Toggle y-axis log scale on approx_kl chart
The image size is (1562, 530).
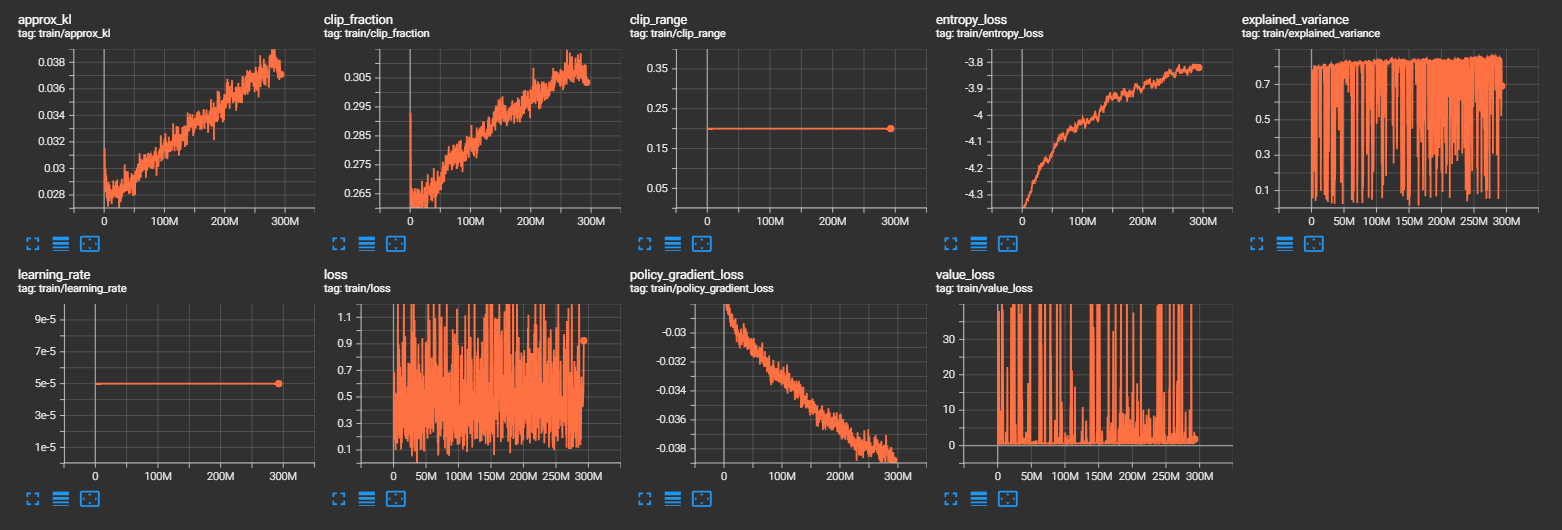[60, 243]
